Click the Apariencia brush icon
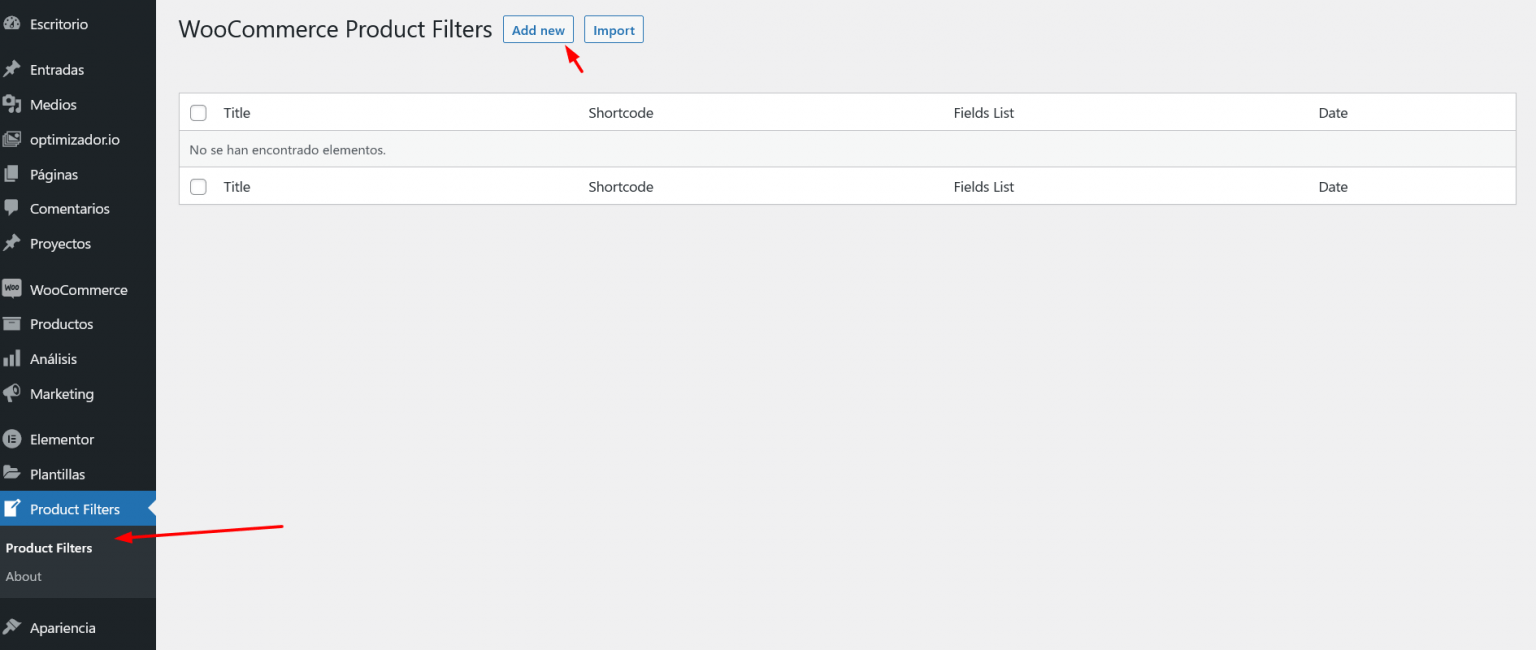This screenshot has height=650, width=1536. click(12, 628)
